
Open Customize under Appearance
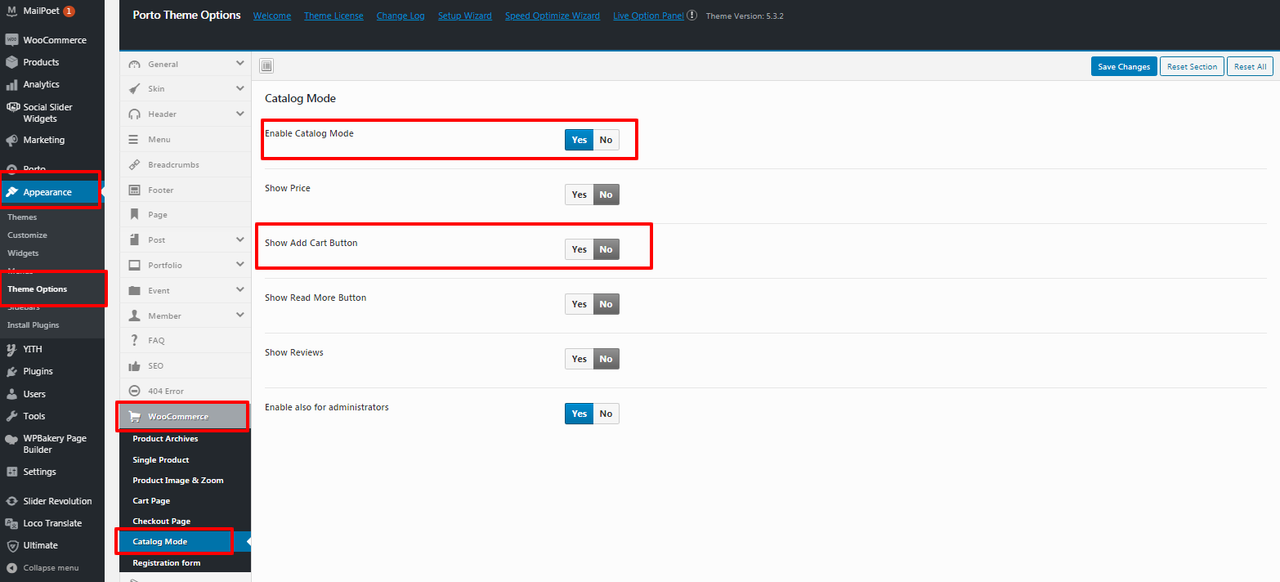tap(27, 235)
